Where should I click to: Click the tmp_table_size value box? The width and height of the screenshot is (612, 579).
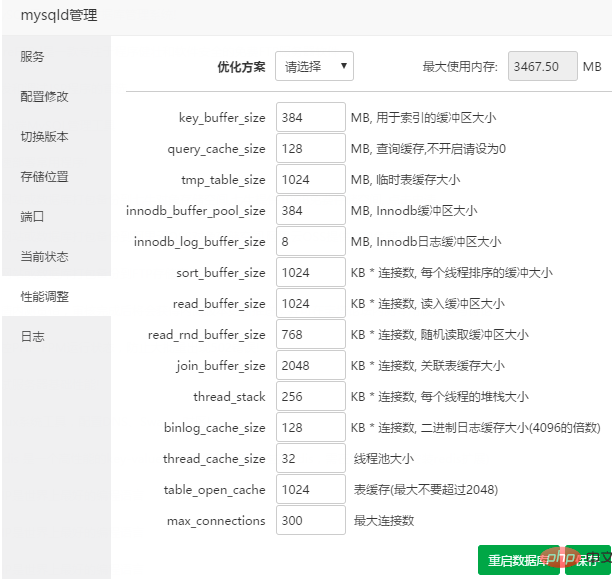pos(310,179)
